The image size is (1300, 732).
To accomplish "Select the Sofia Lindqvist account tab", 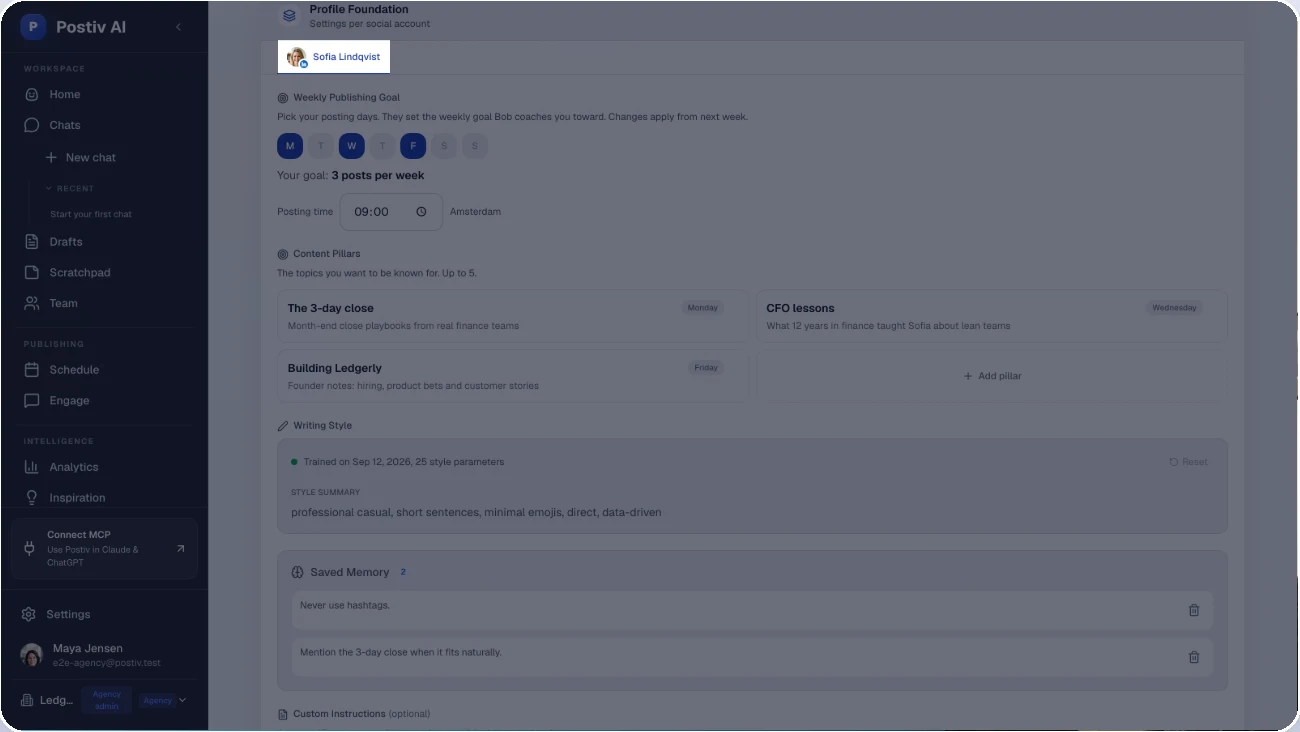I will click(334, 57).
